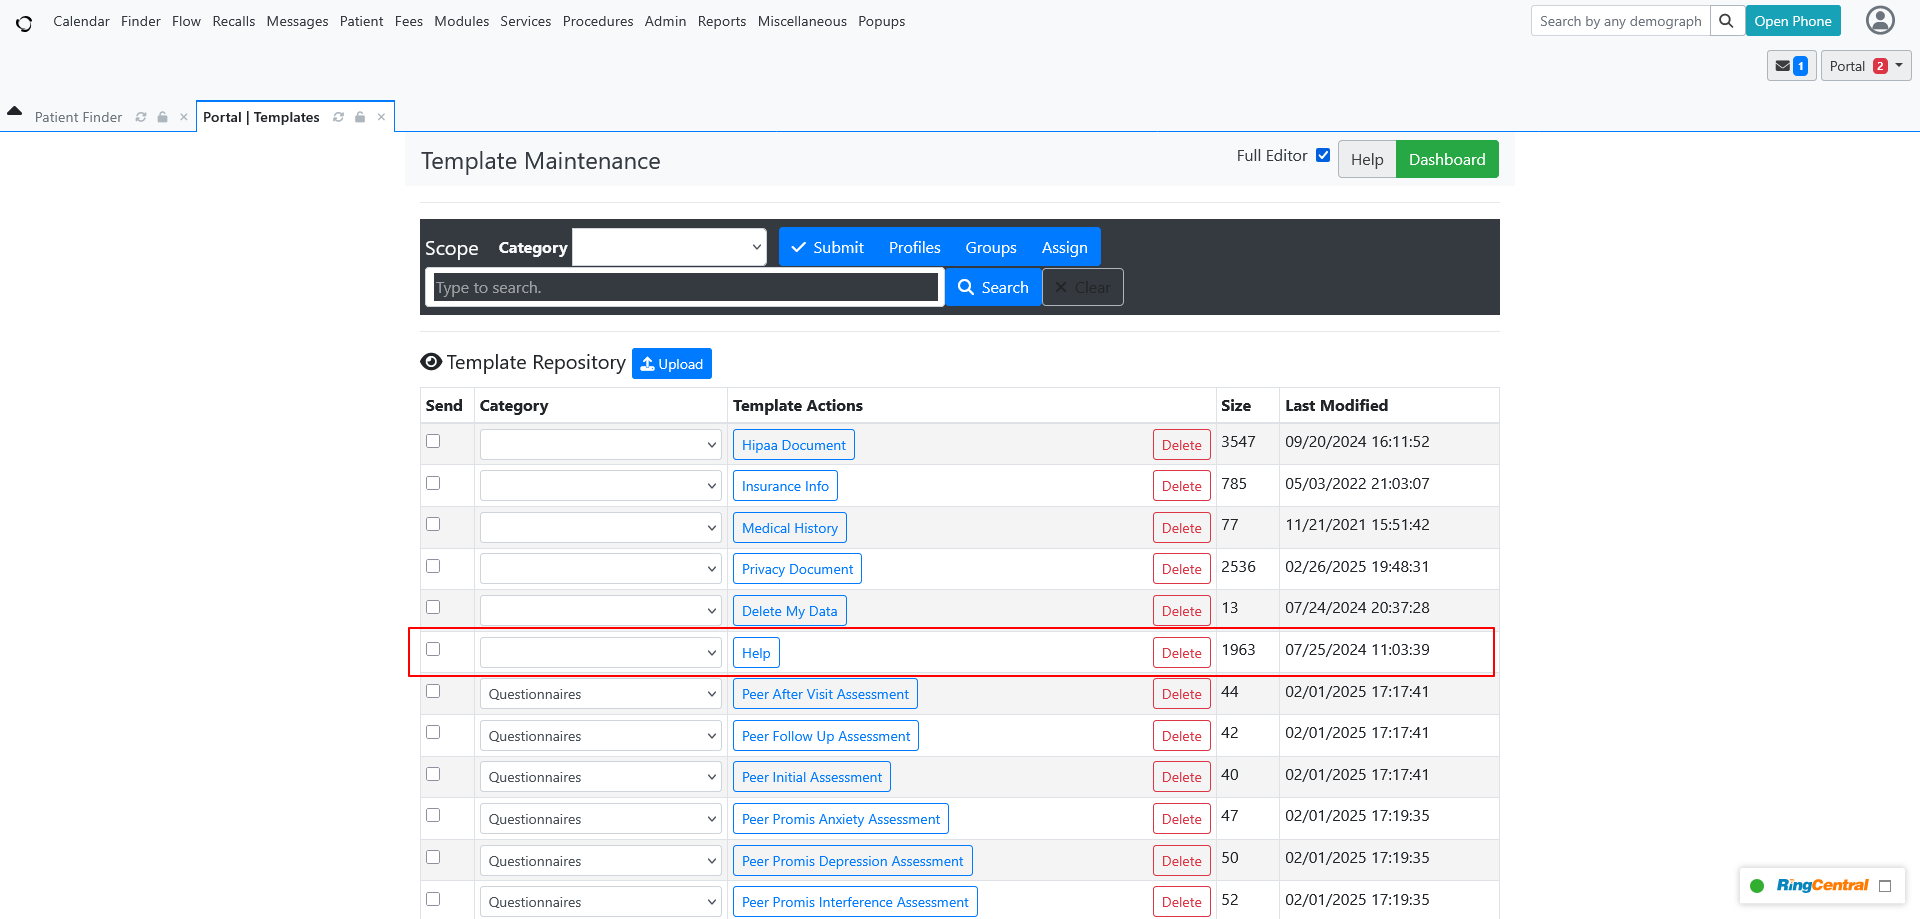Click the Groups button
Image resolution: width=1920 pixels, height=919 pixels.
(x=991, y=247)
